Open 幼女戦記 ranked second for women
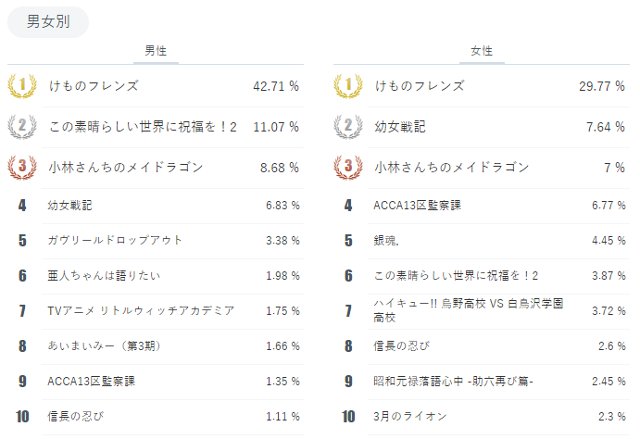640x439 pixels. click(399, 127)
